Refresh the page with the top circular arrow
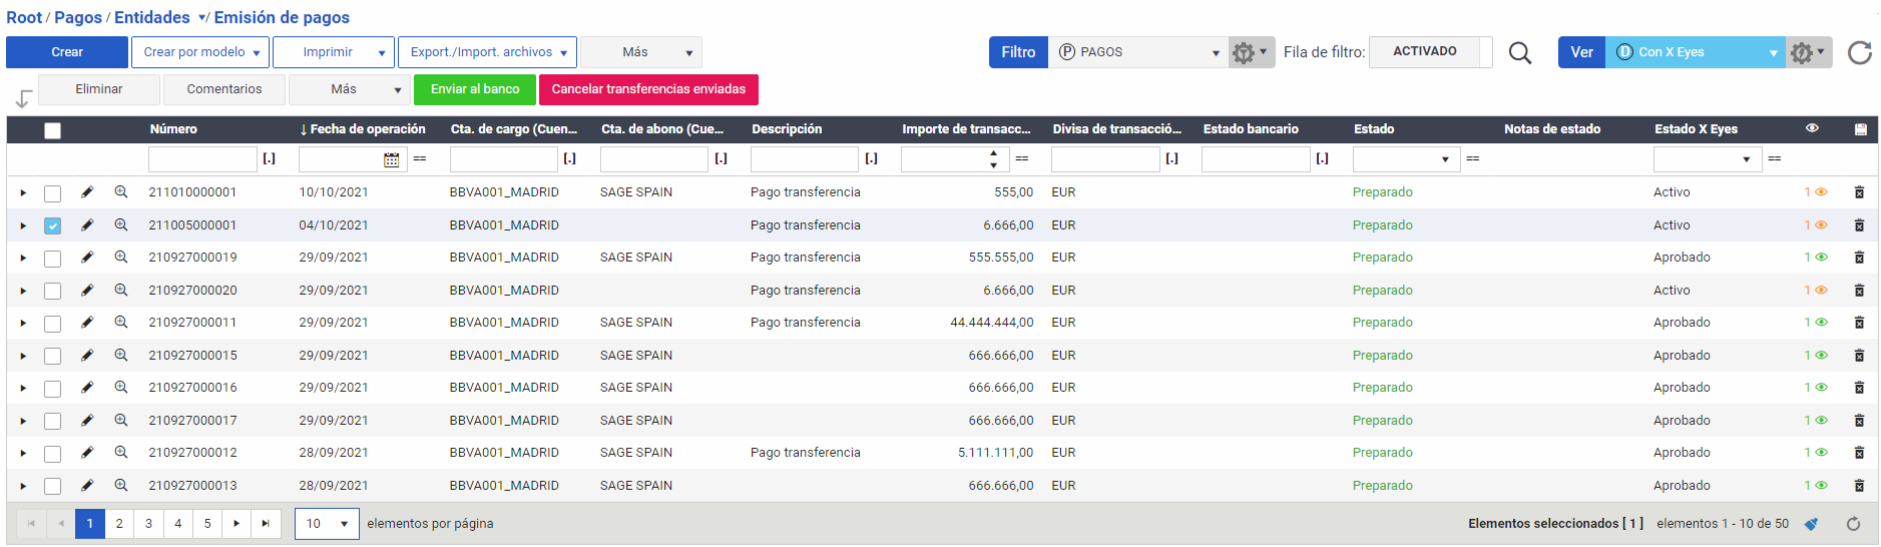 tap(1859, 52)
